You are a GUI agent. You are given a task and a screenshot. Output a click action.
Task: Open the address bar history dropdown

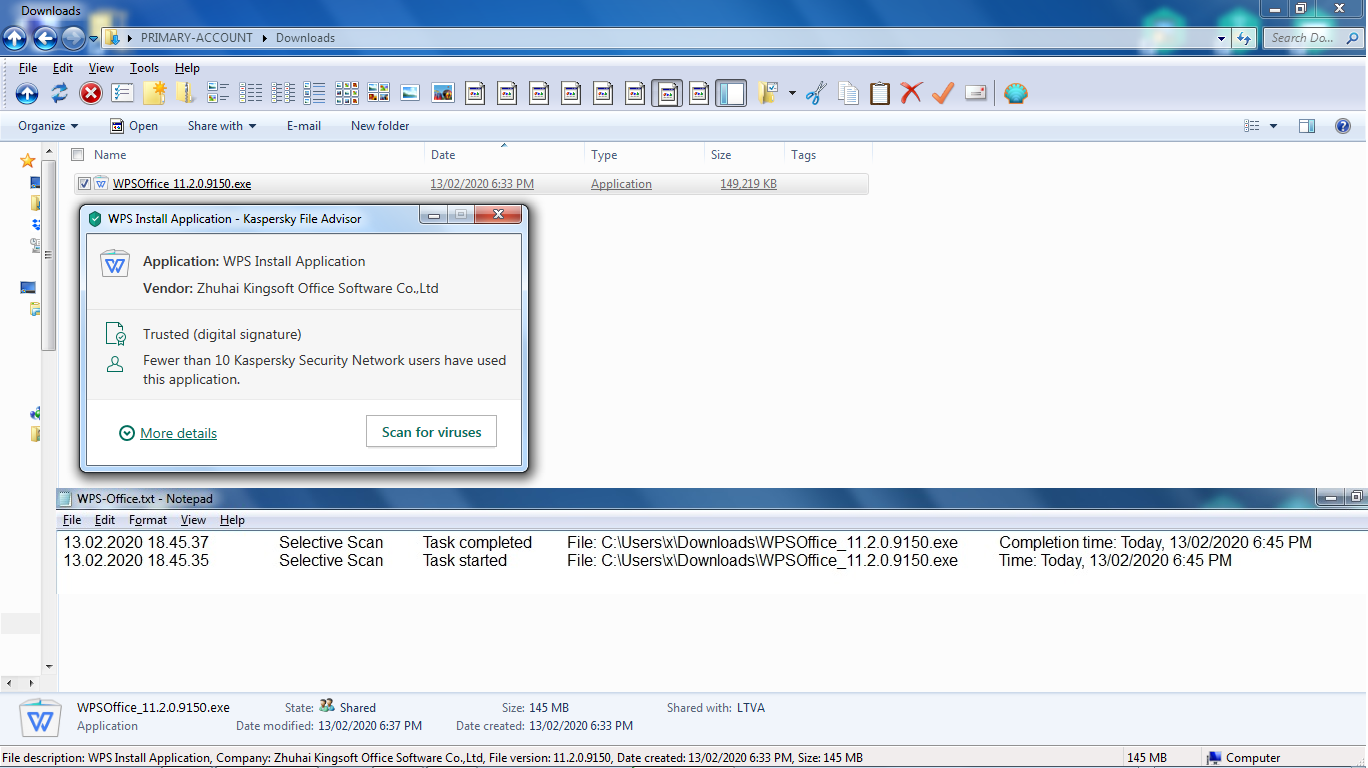click(x=1222, y=38)
